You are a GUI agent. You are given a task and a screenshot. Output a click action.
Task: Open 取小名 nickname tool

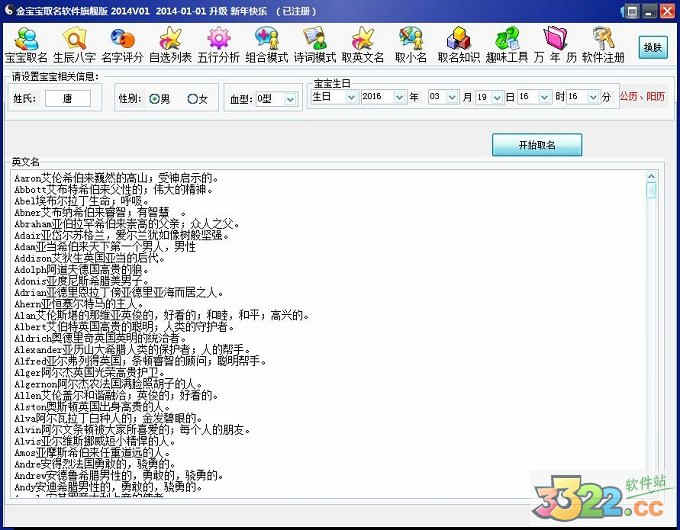pyautogui.click(x=411, y=45)
